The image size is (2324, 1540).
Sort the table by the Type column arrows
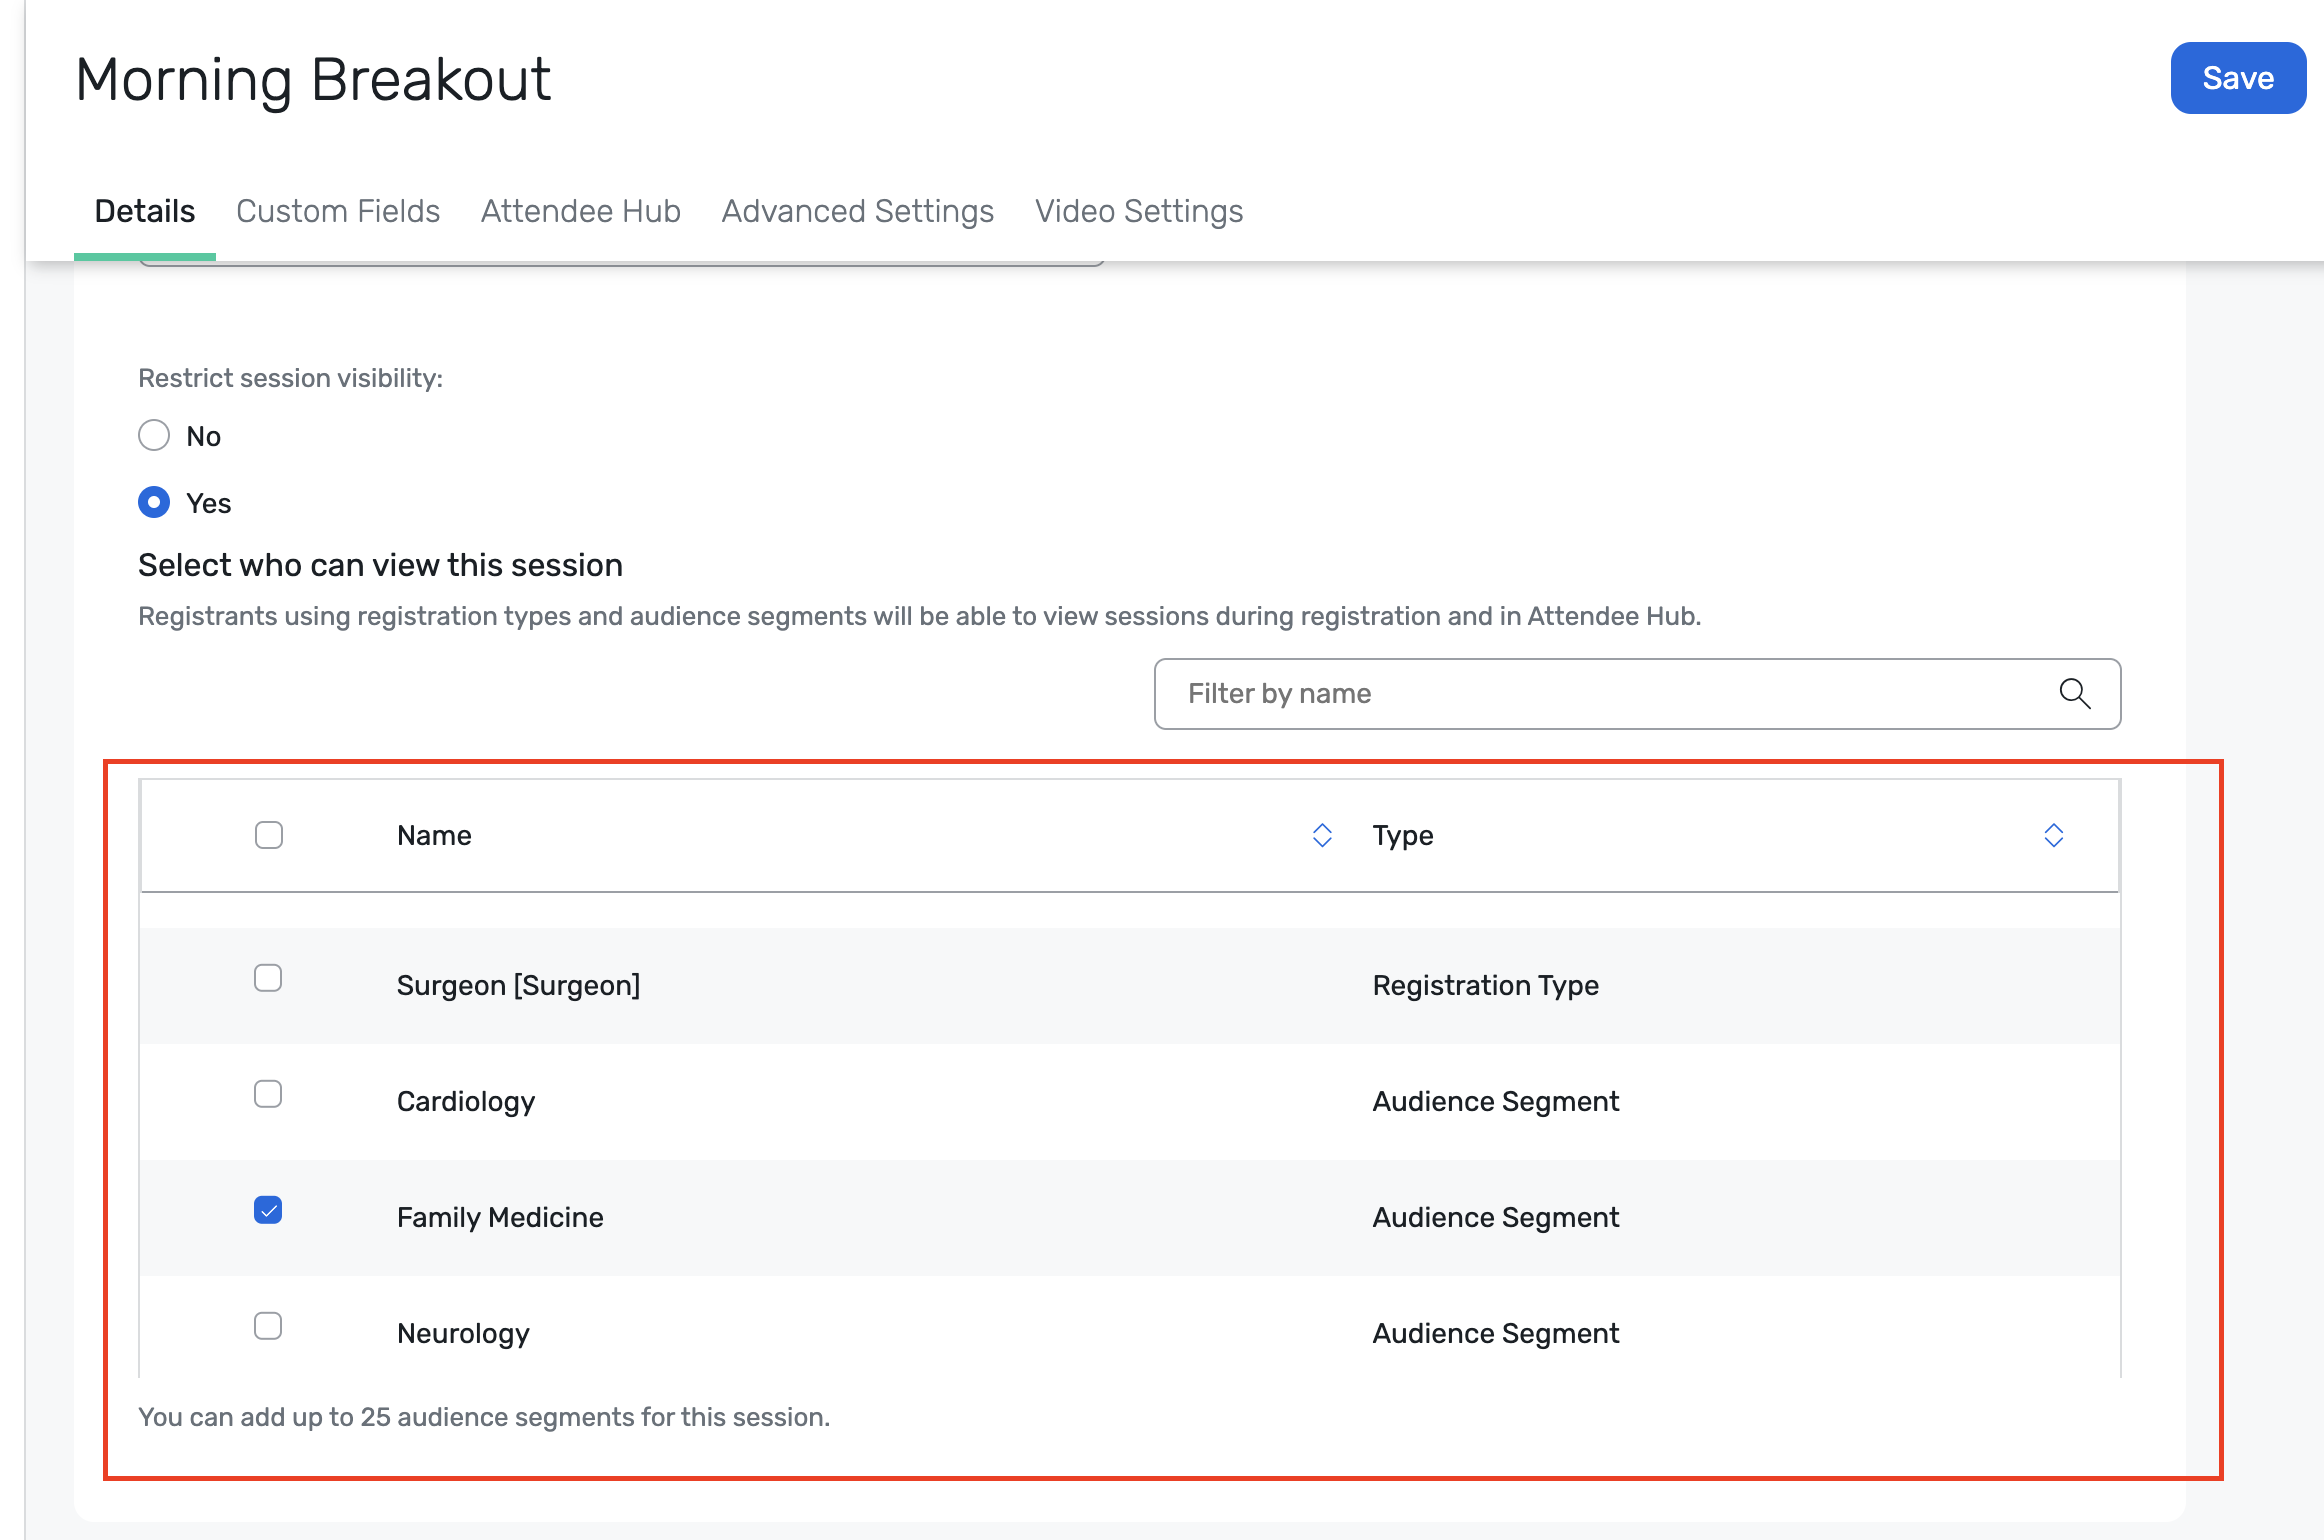pos(2054,835)
